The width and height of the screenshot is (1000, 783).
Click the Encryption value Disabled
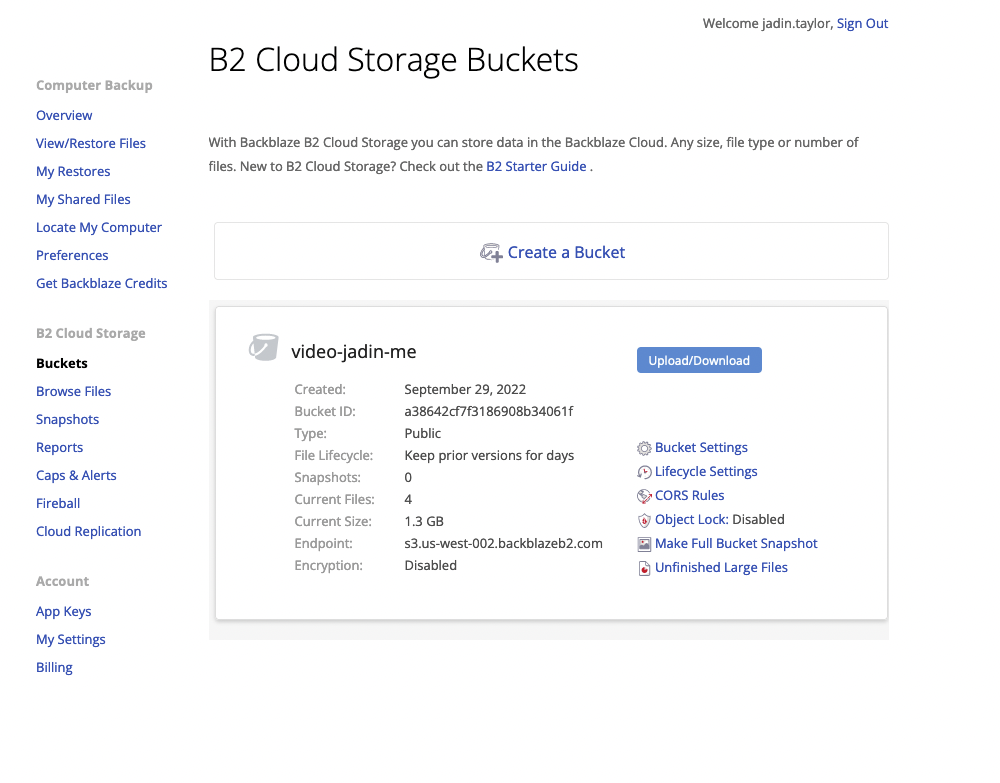coord(430,566)
